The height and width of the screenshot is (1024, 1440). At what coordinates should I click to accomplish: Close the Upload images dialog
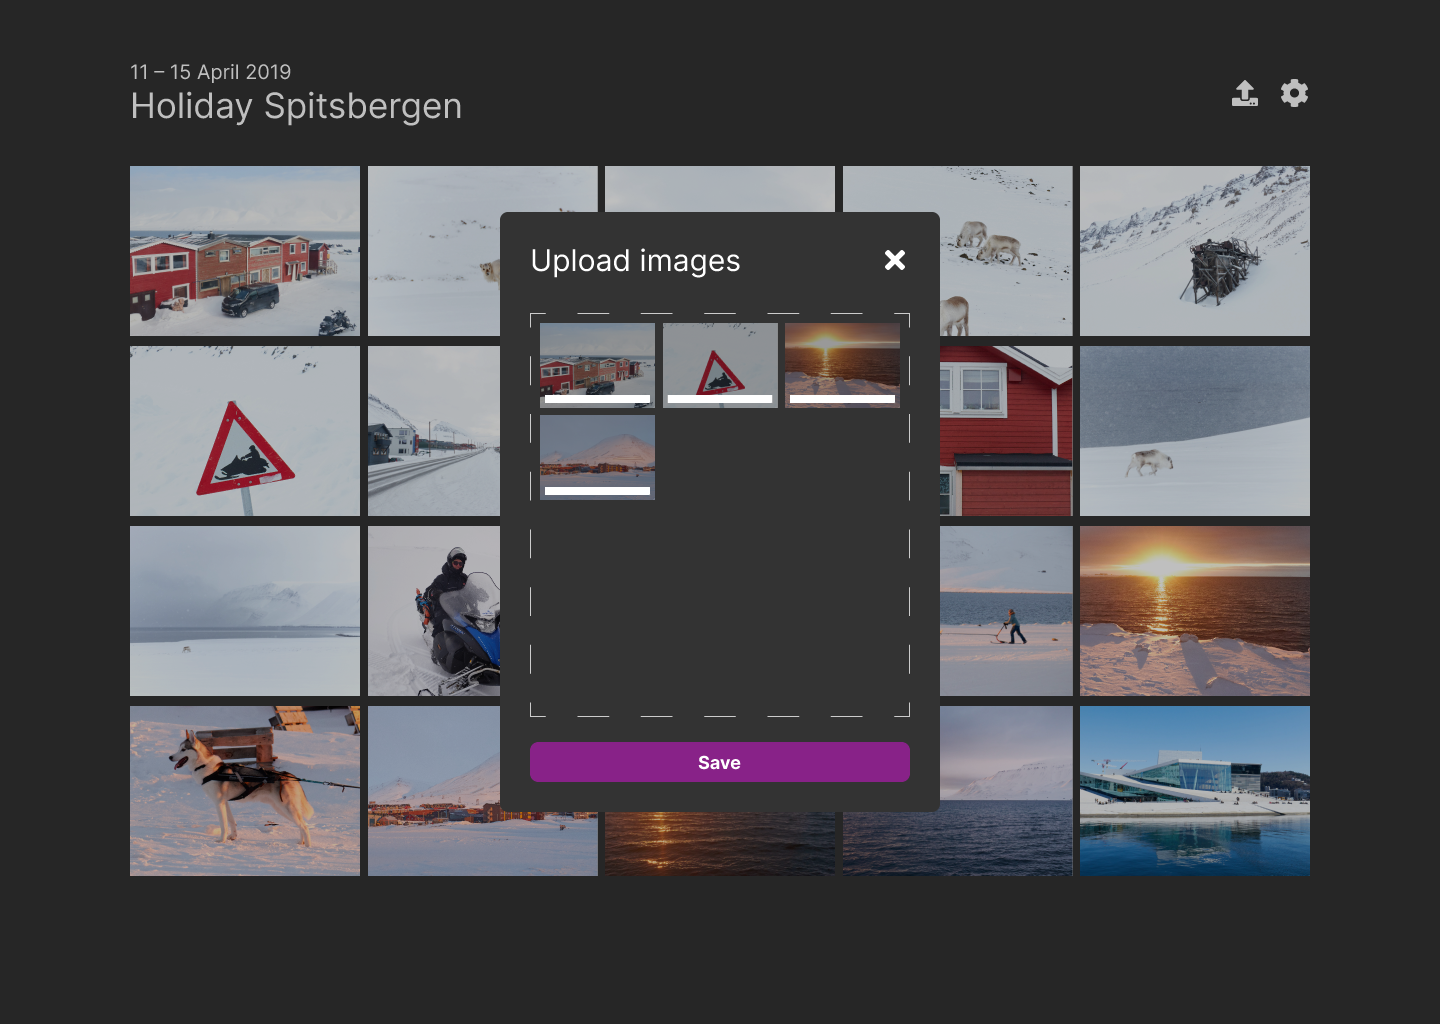pos(895,260)
